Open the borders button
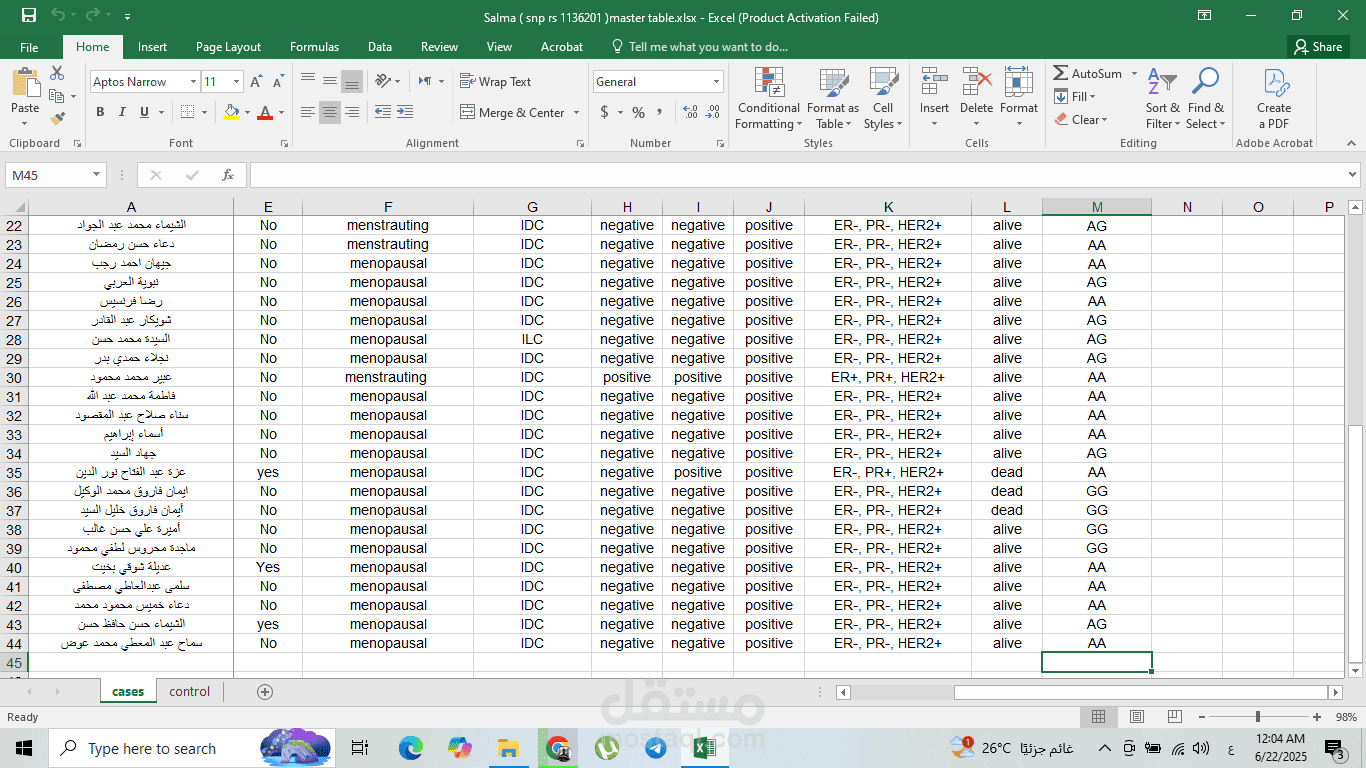Screen dimensions: 1366x768 pyautogui.click(x=187, y=112)
